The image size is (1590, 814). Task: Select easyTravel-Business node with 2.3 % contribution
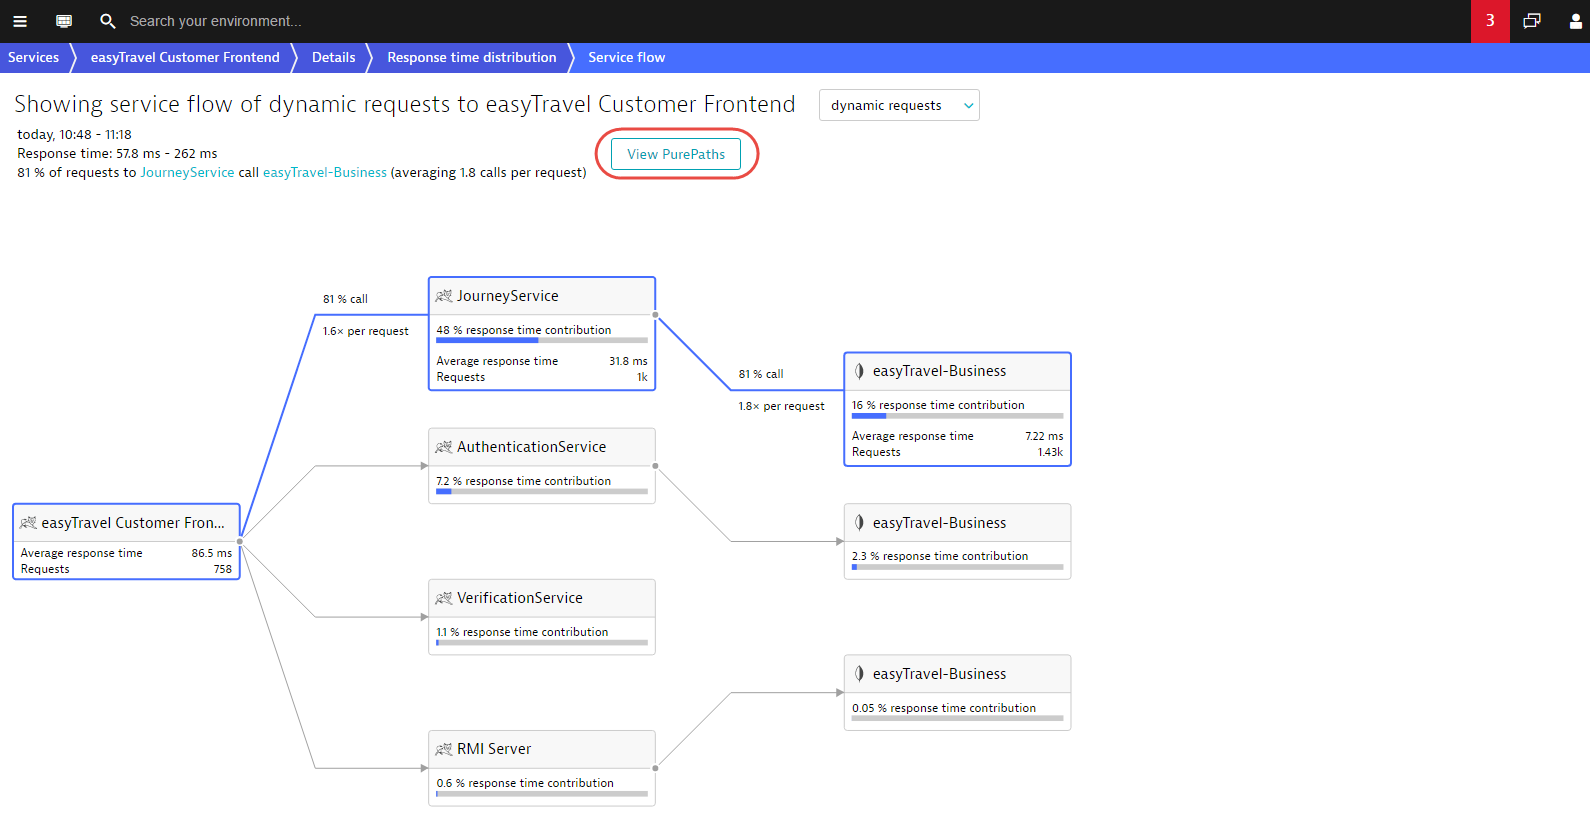[x=958, y=541]
